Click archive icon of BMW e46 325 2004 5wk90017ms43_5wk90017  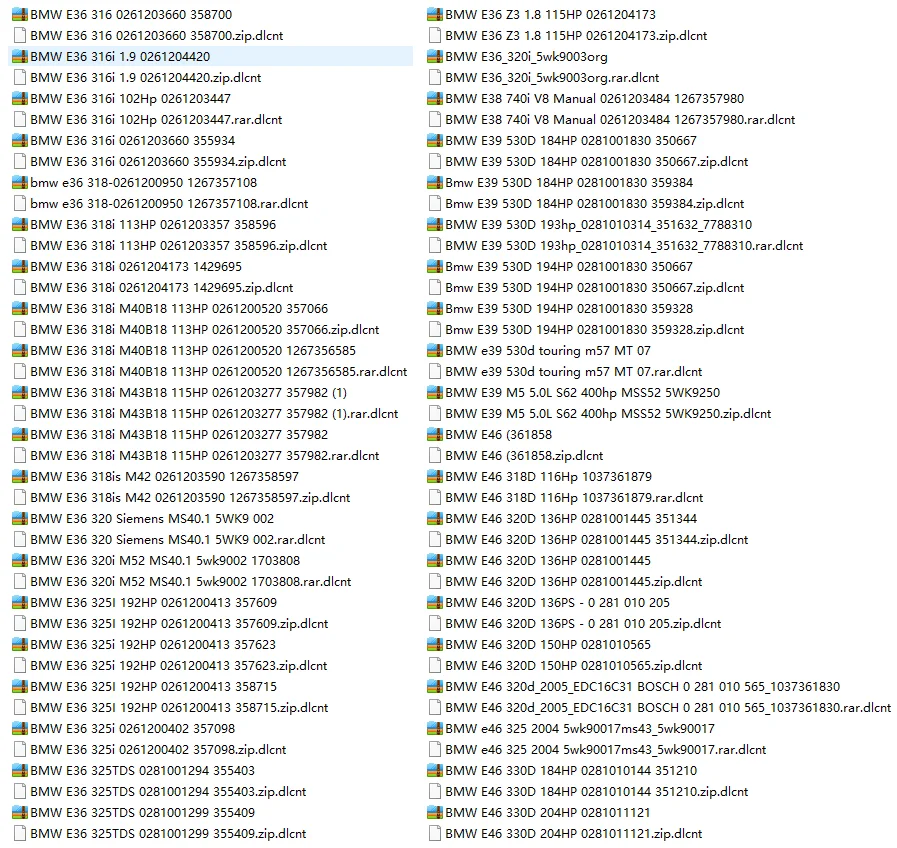point(435,729)
